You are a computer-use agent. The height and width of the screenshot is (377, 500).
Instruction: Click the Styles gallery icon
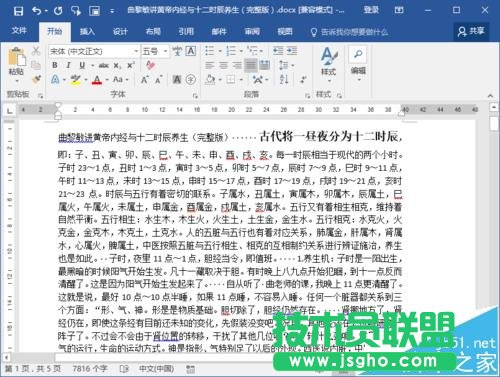pyautogui.click(x=329, y=56)
